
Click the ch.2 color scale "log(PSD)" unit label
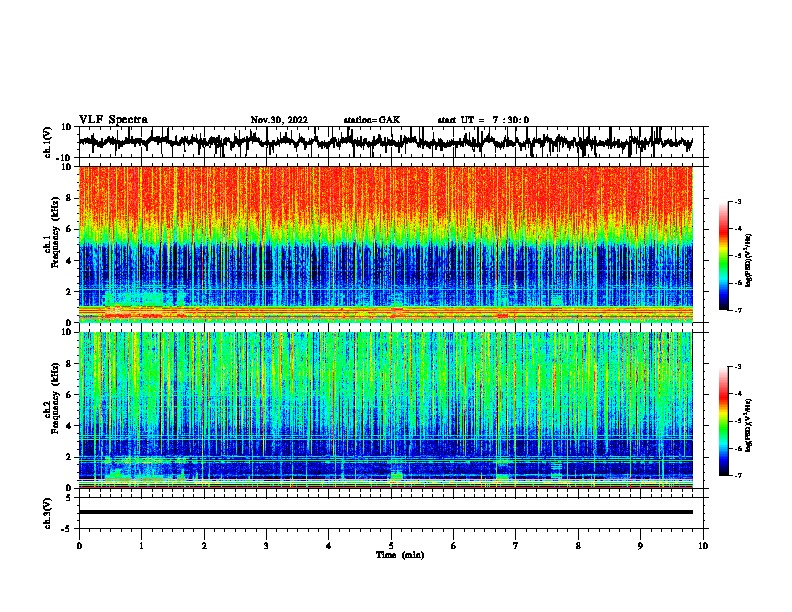[748, 425]
